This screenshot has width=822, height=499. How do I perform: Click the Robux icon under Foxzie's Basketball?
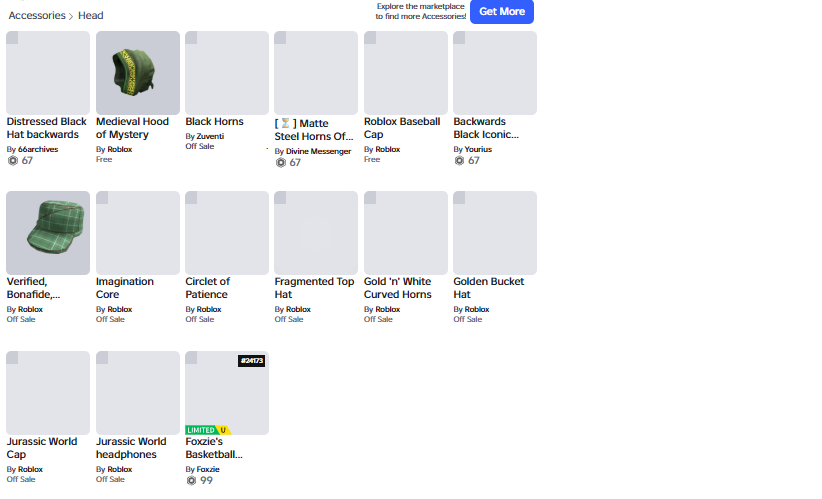[x=191, y=481]
